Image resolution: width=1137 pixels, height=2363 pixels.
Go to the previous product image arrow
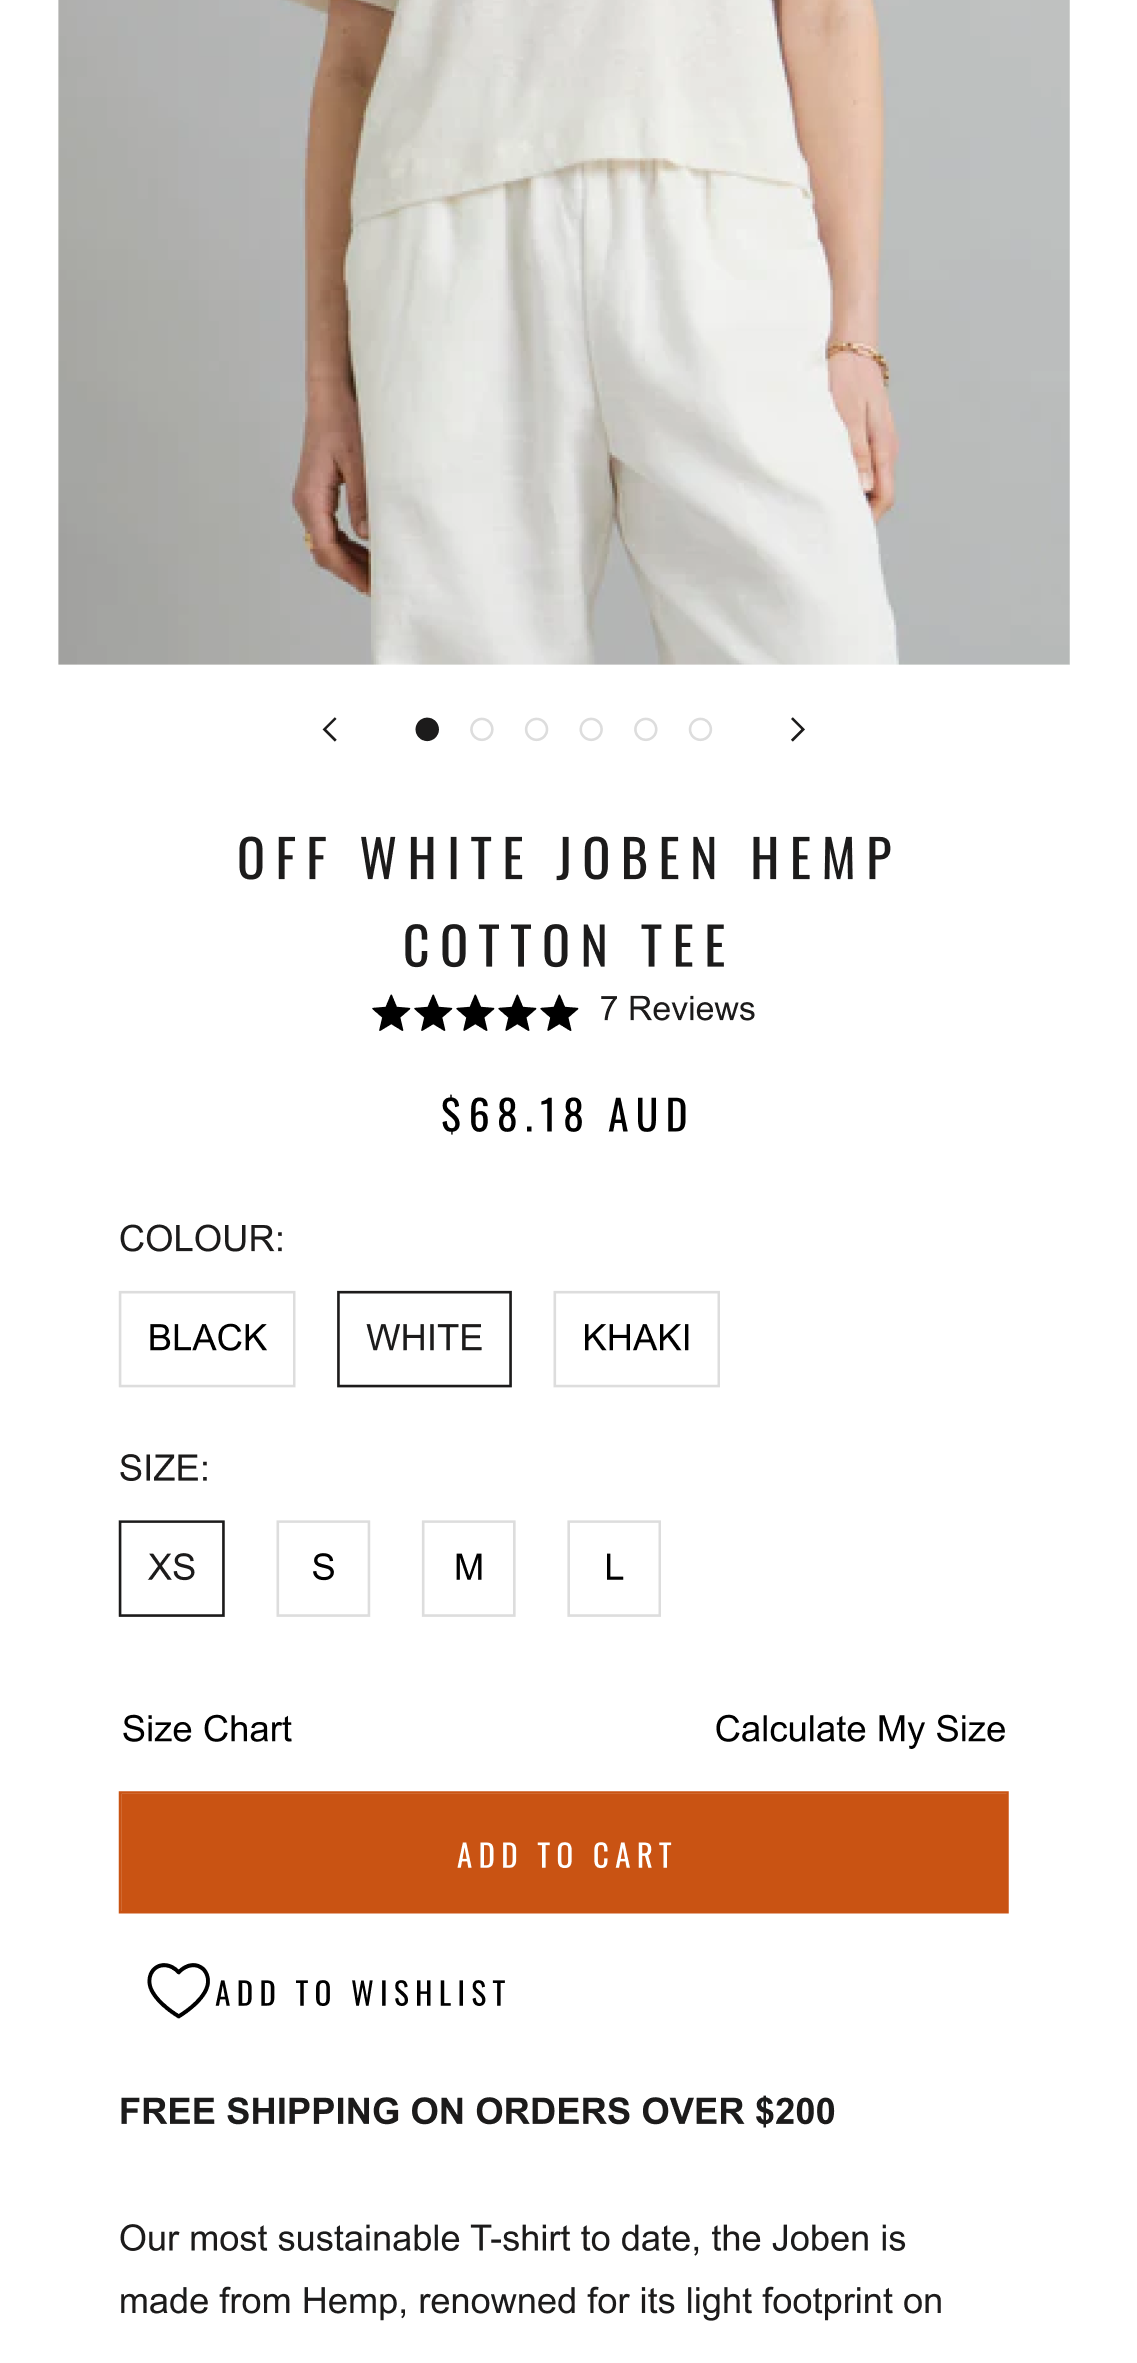click(x=330, y=730)
